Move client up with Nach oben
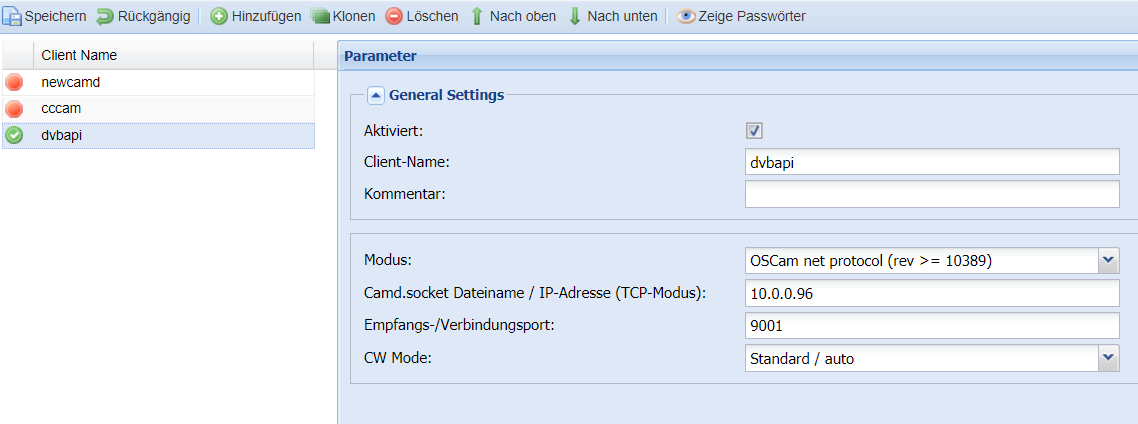 point(477,16)
